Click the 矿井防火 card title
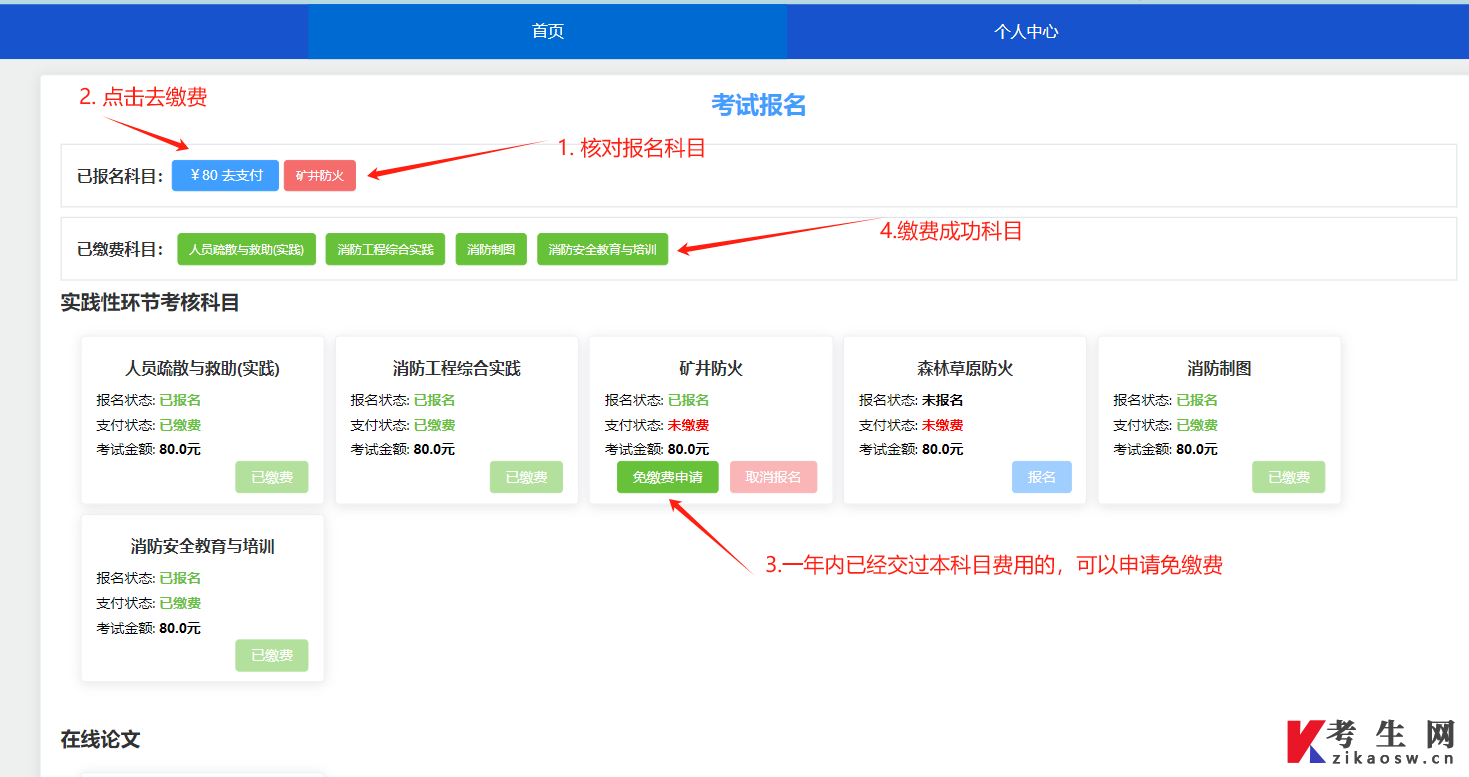The height and width of the screenshot is (777, 1469). [711, 368]
